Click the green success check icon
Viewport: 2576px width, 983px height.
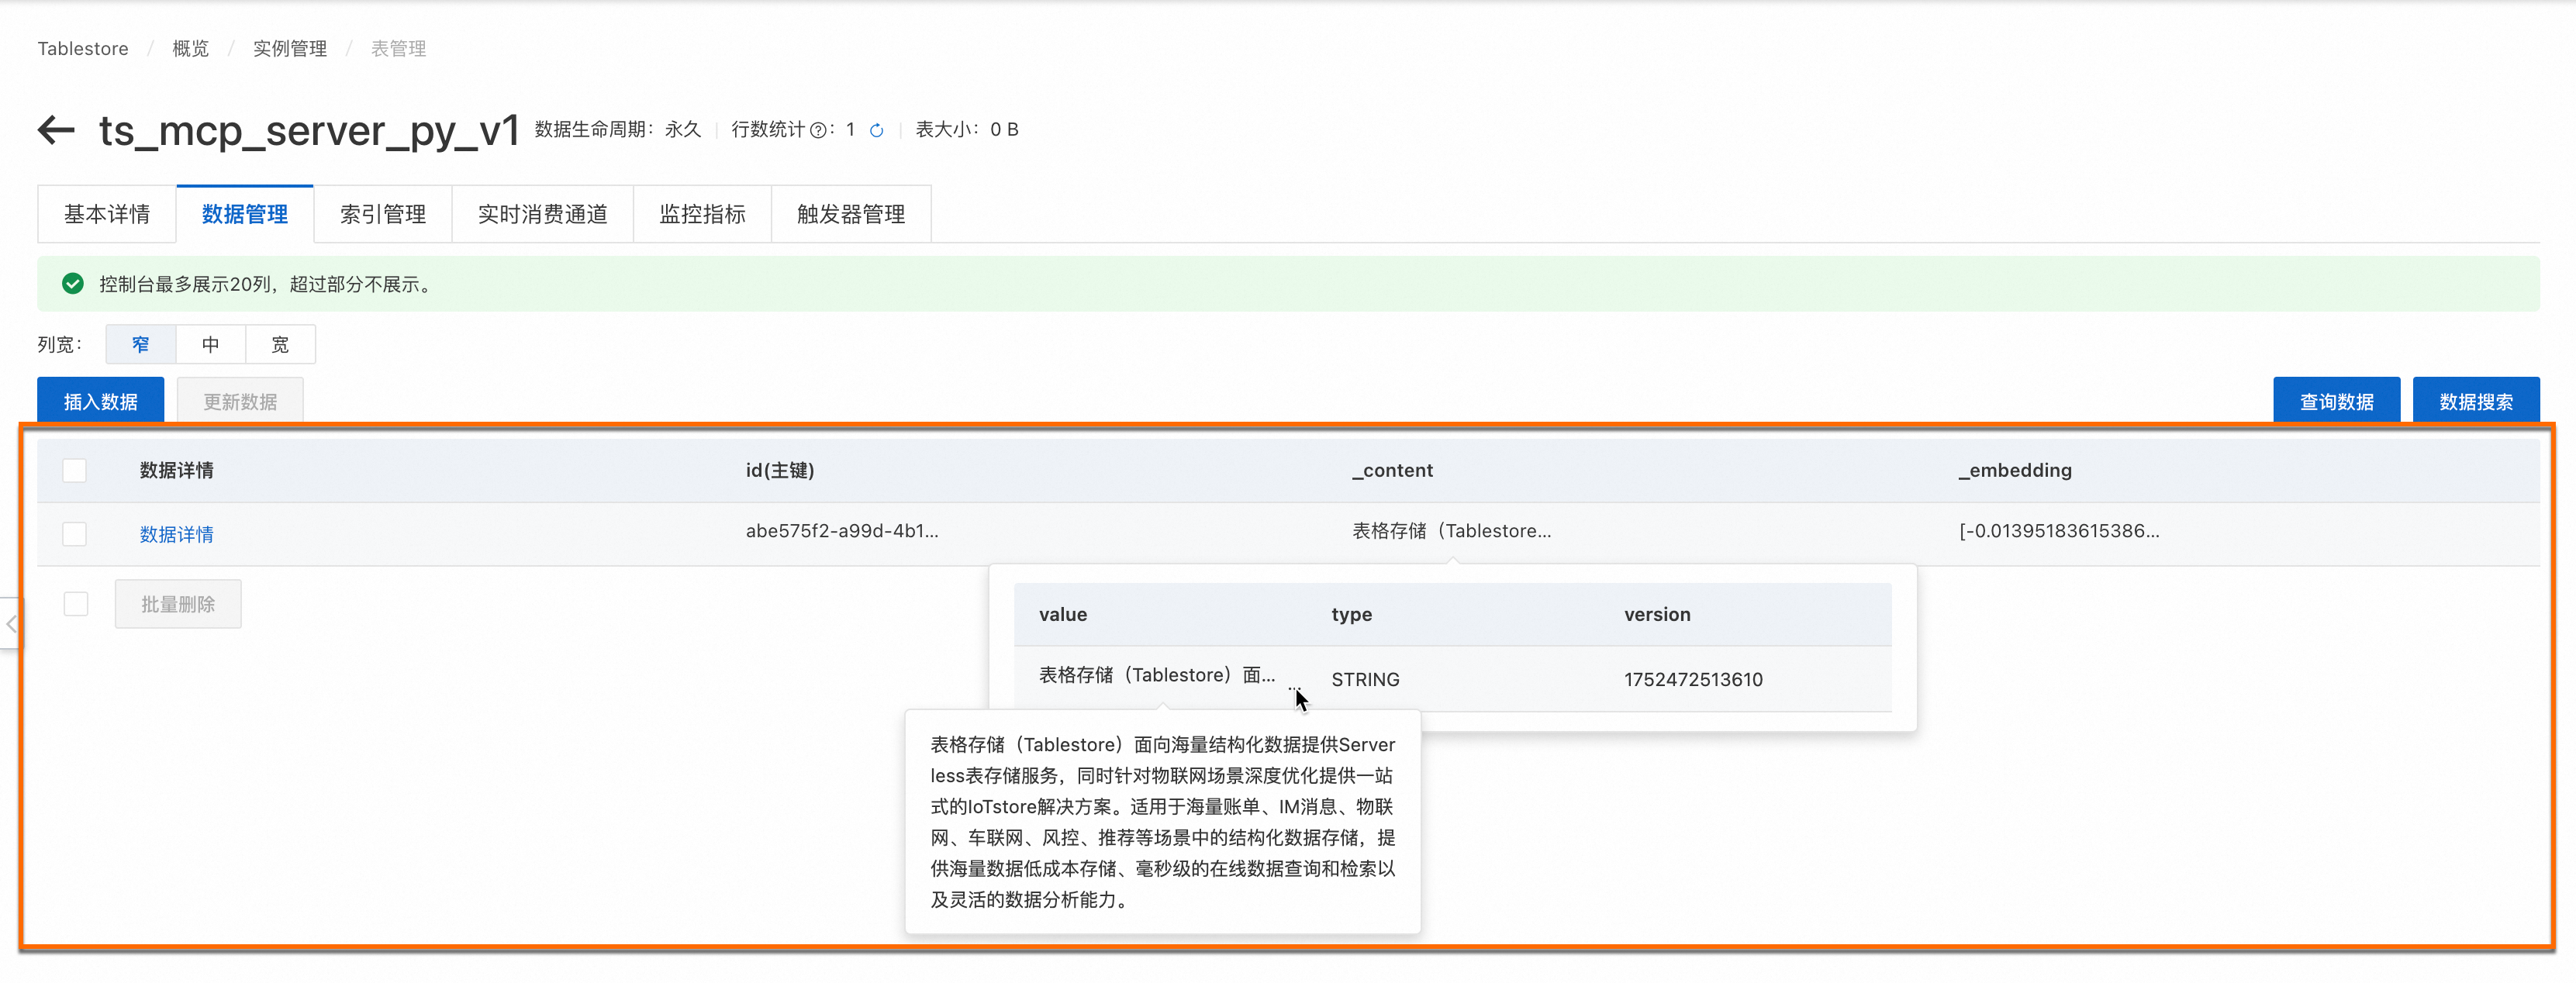tap(72, 284)
